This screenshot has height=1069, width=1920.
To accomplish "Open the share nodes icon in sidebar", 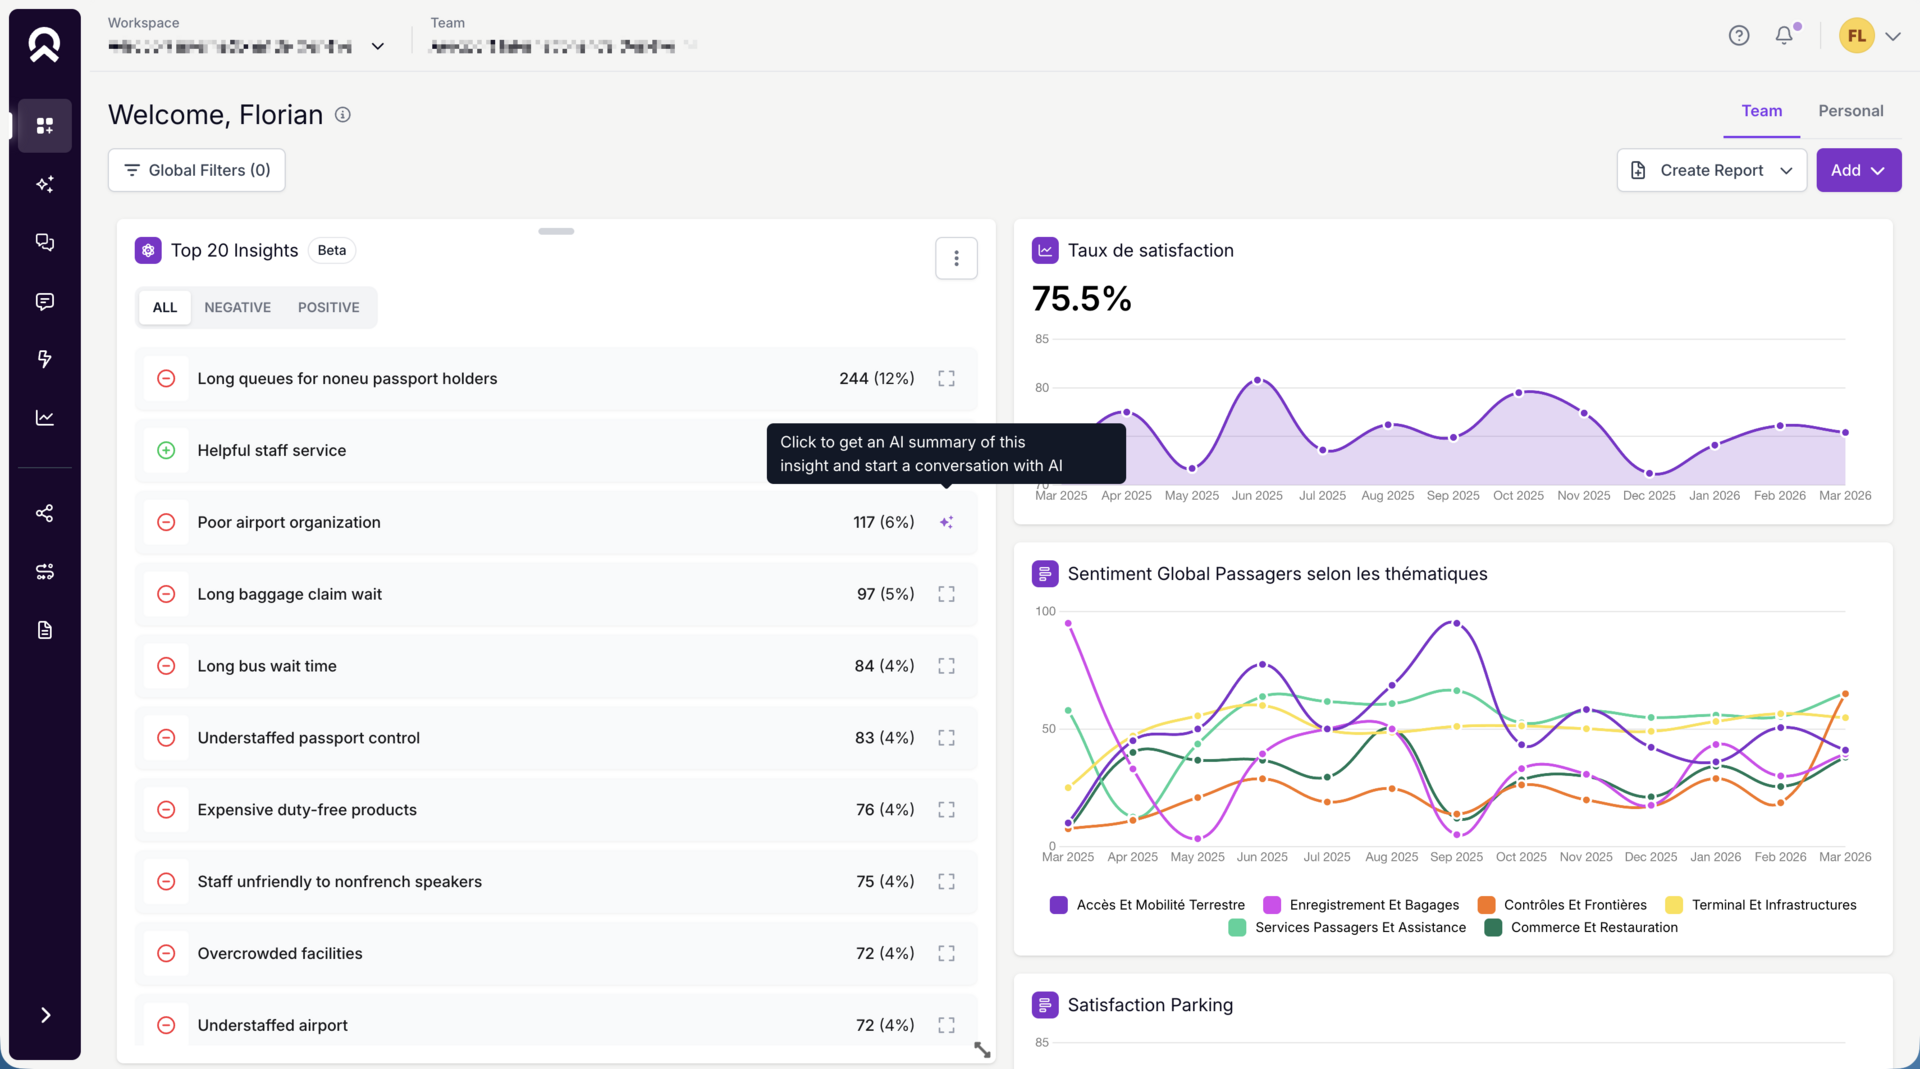I will [x=45, y=513].
